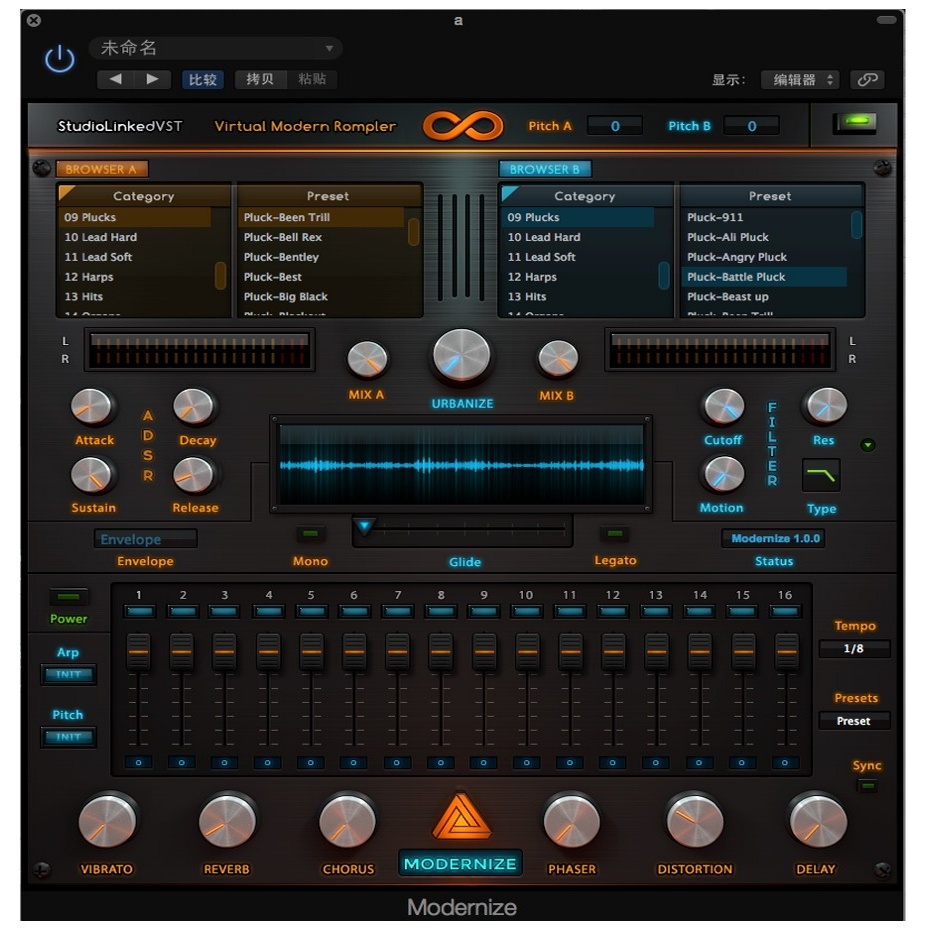Select the filter Type shape icon
The image size is (930, 930).
pyautogui.click(x=821, y=475)
